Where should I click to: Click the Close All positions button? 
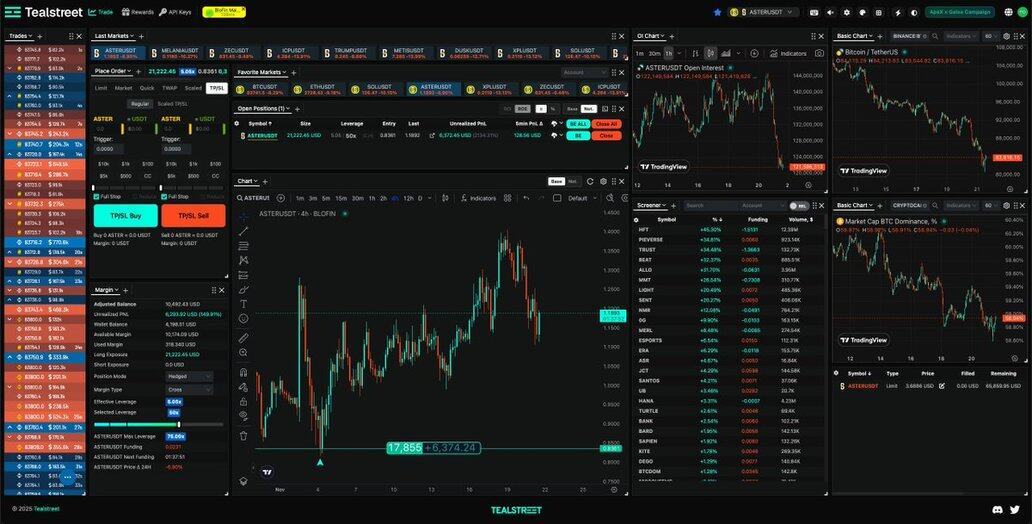click(606, 123)
